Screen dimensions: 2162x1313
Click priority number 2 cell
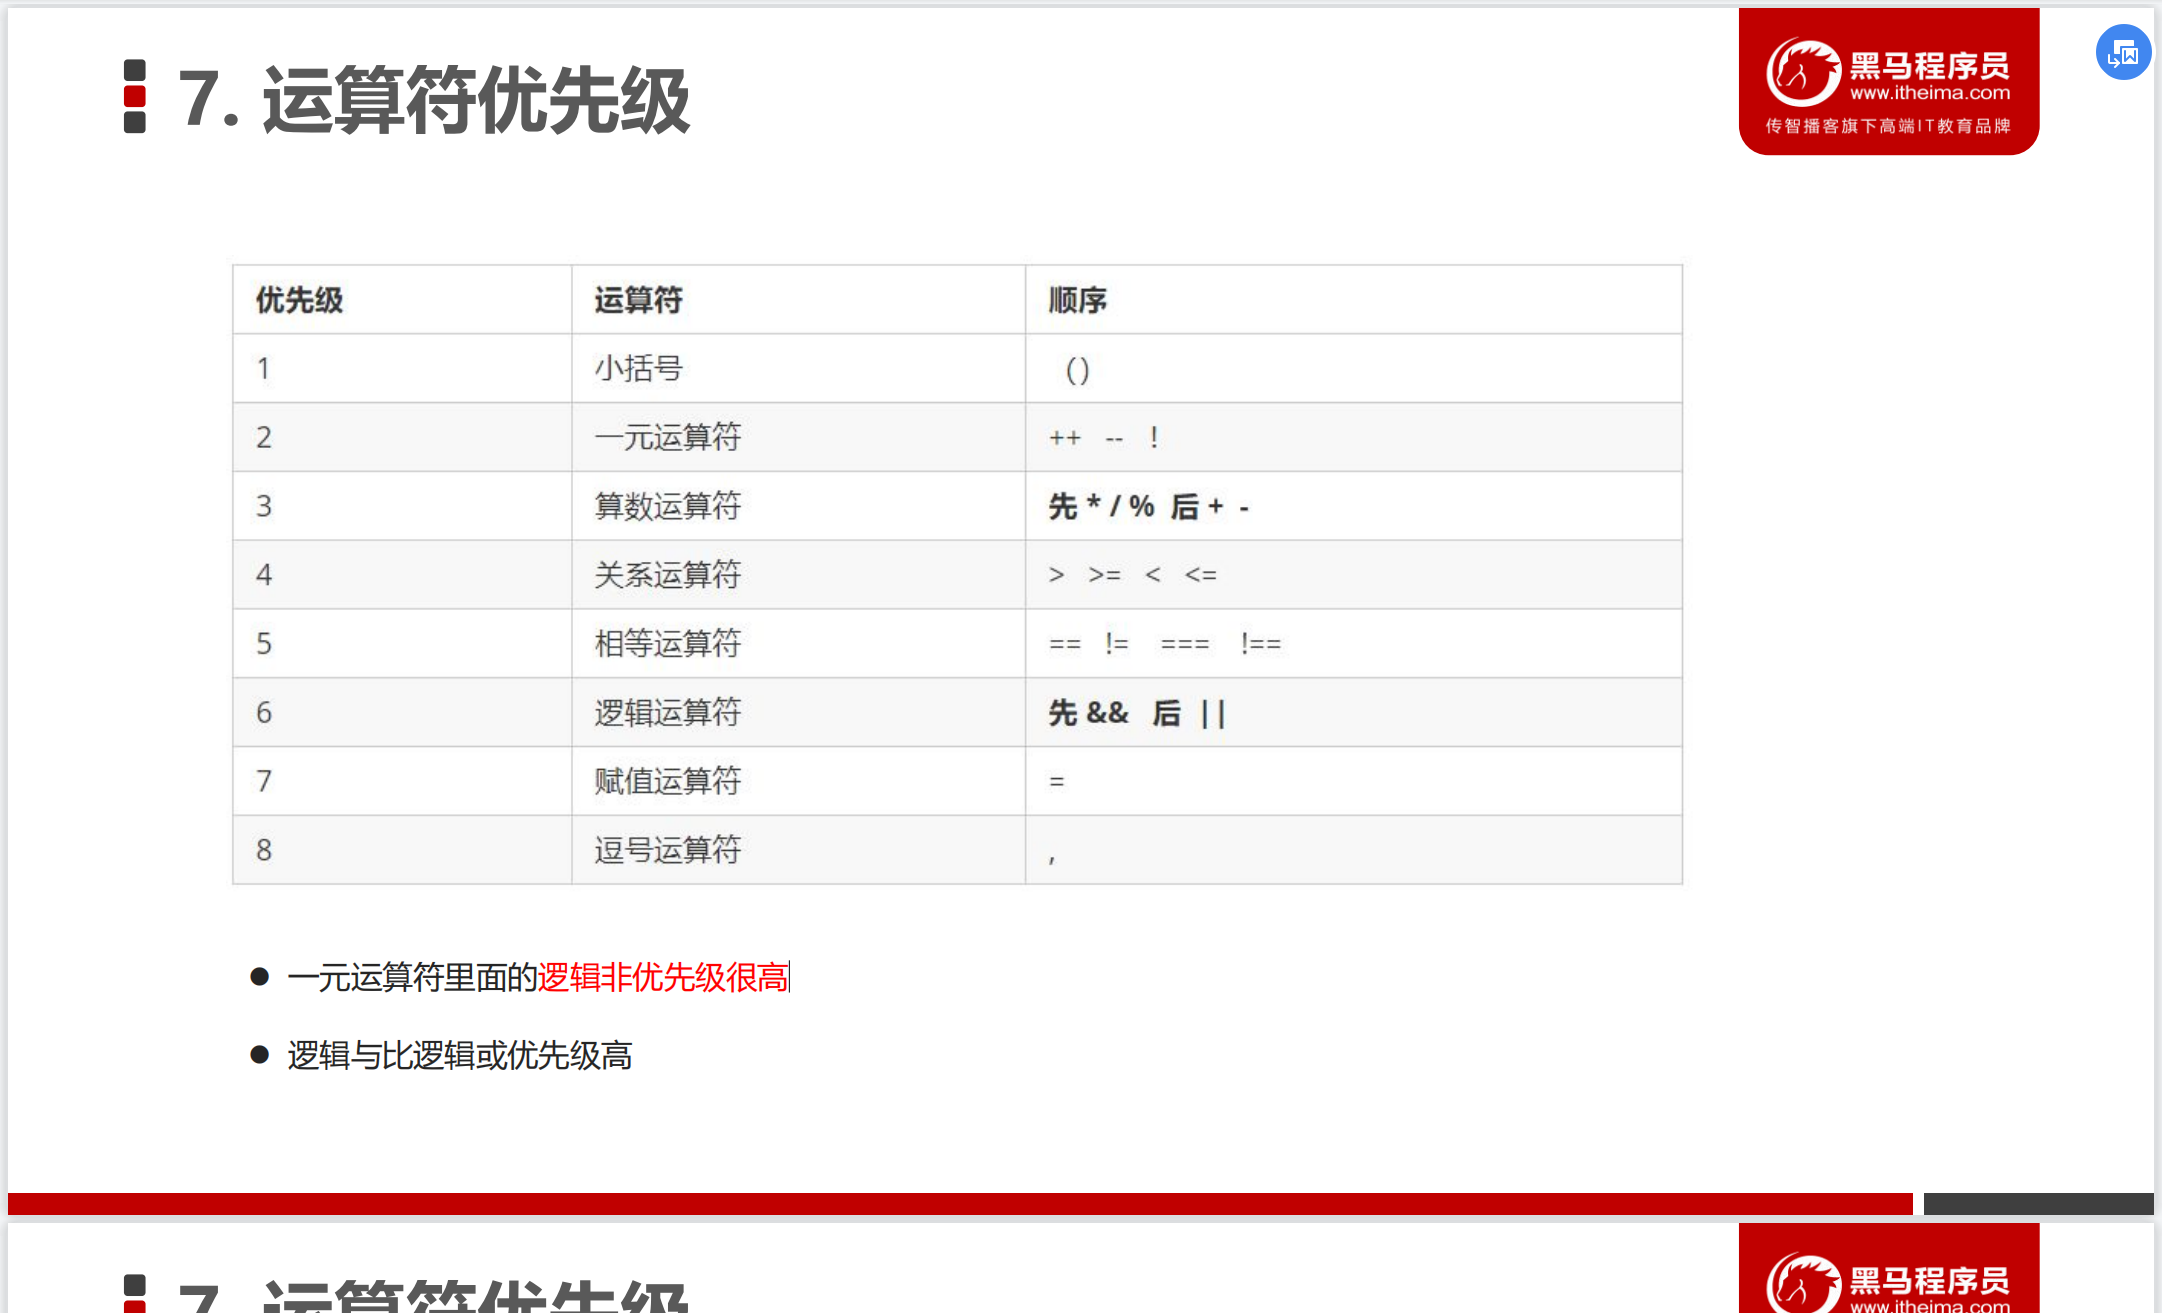click(402, 437)
